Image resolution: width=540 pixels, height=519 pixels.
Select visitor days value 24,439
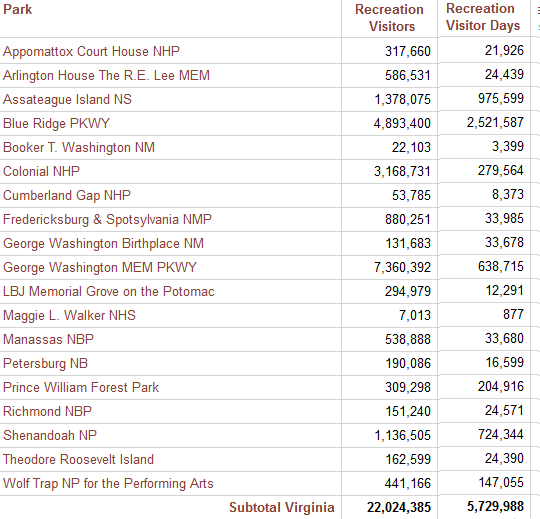point(504,74)
